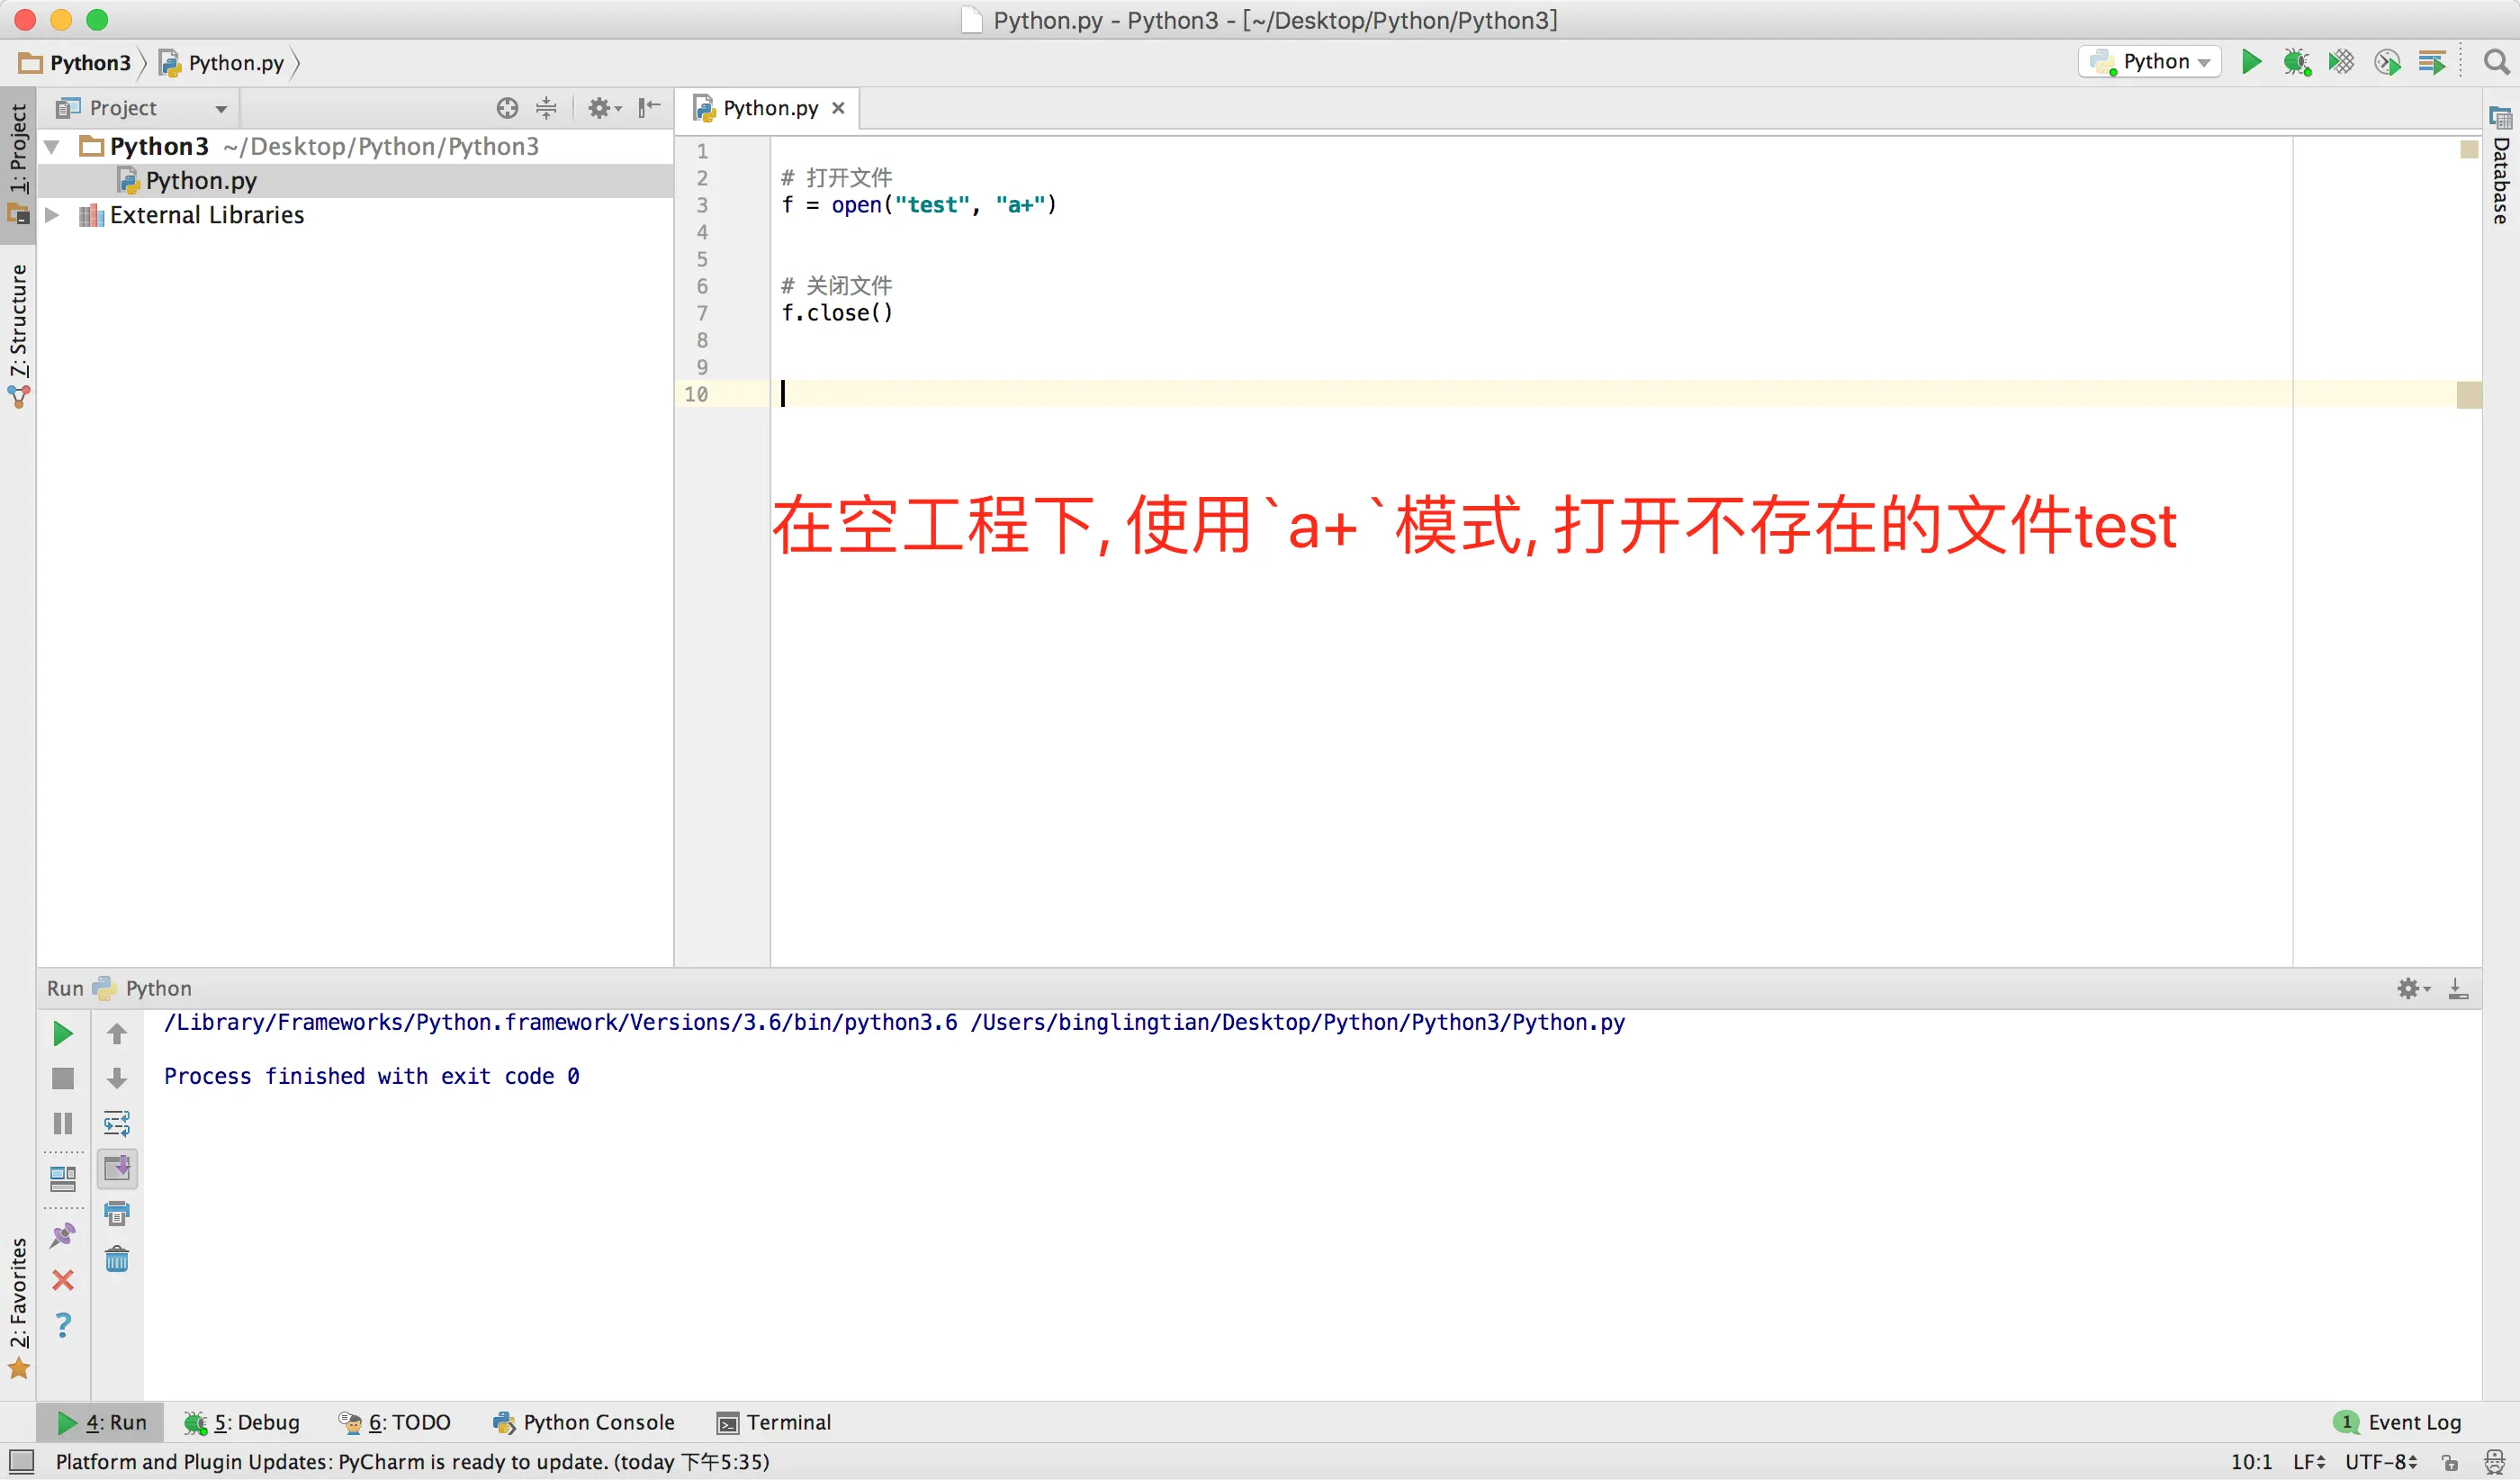Click the Stop square in Run panel

62,1078
